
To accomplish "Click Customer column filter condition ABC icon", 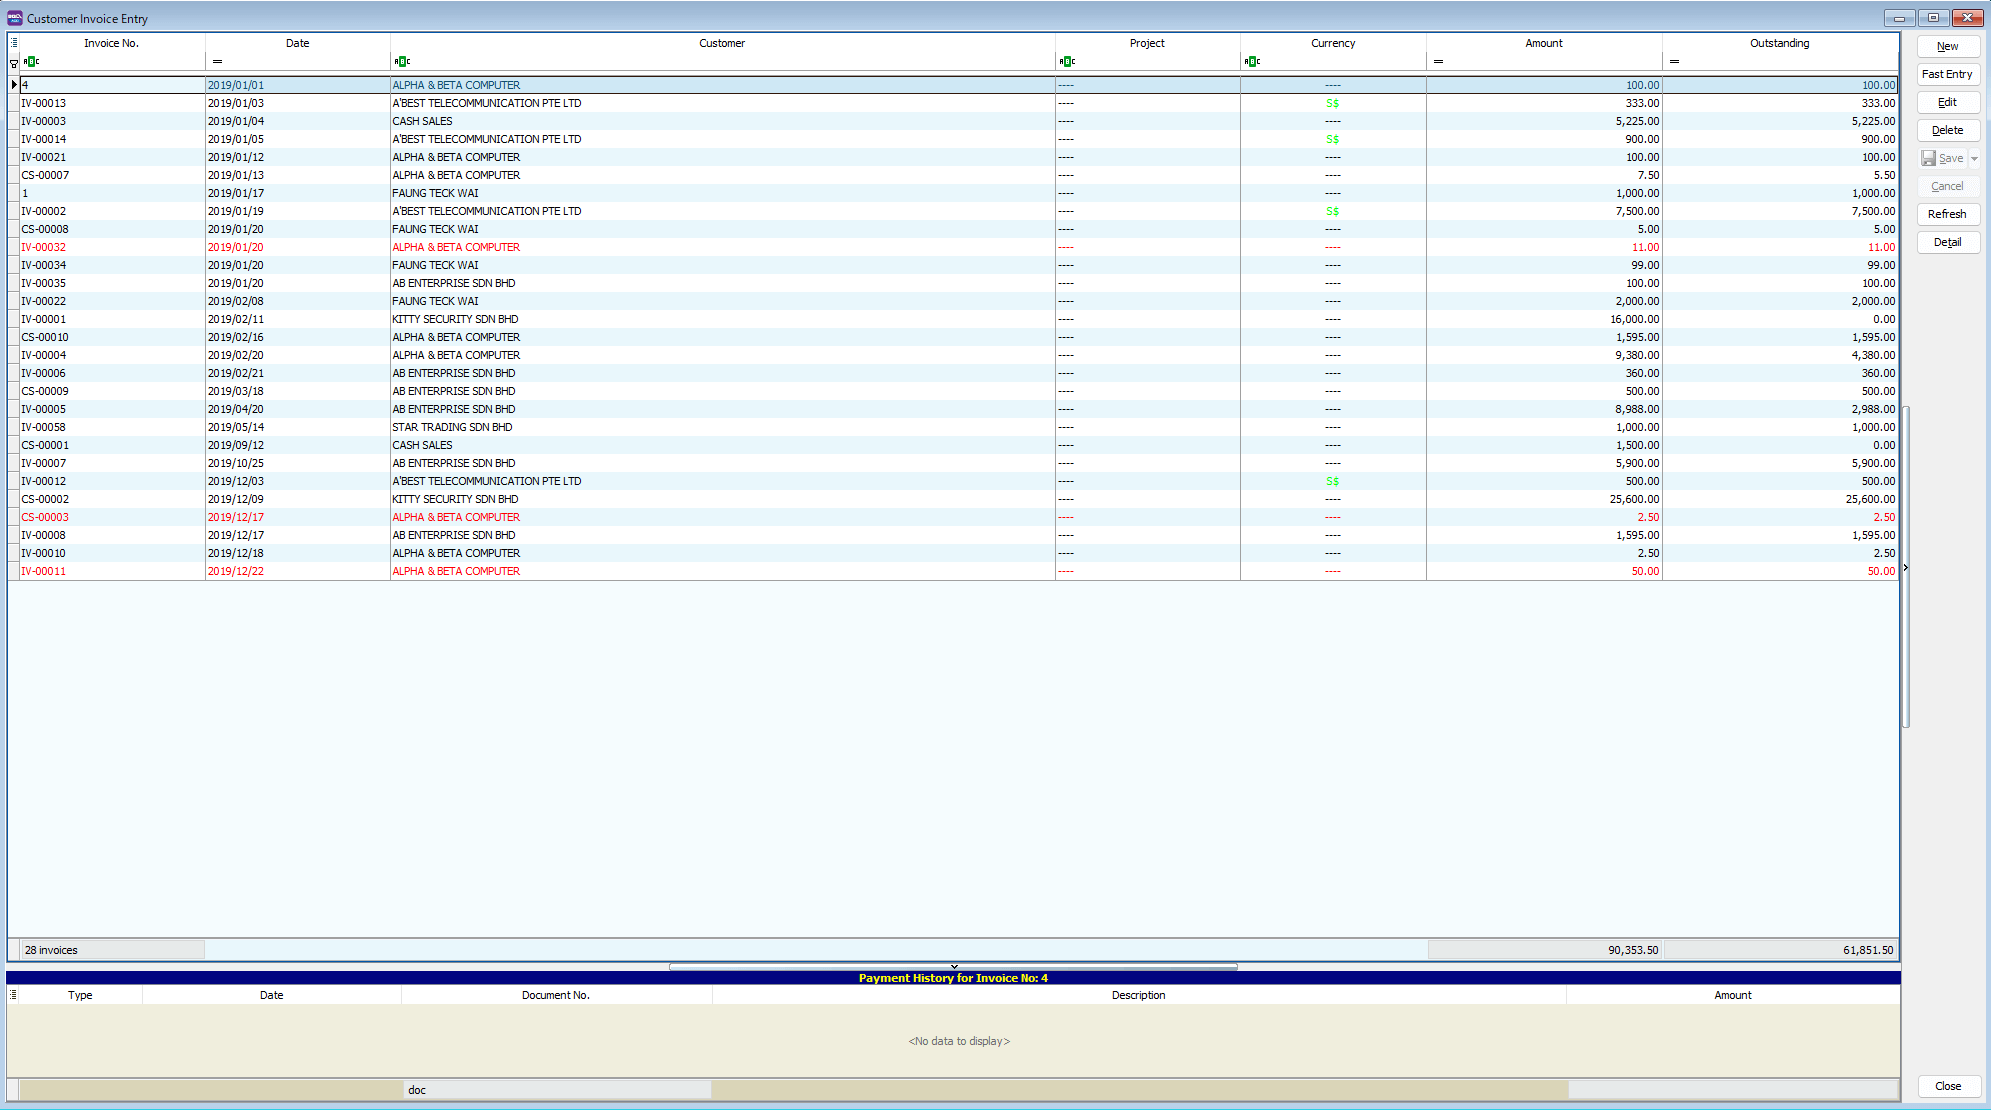I will (402, 62).
